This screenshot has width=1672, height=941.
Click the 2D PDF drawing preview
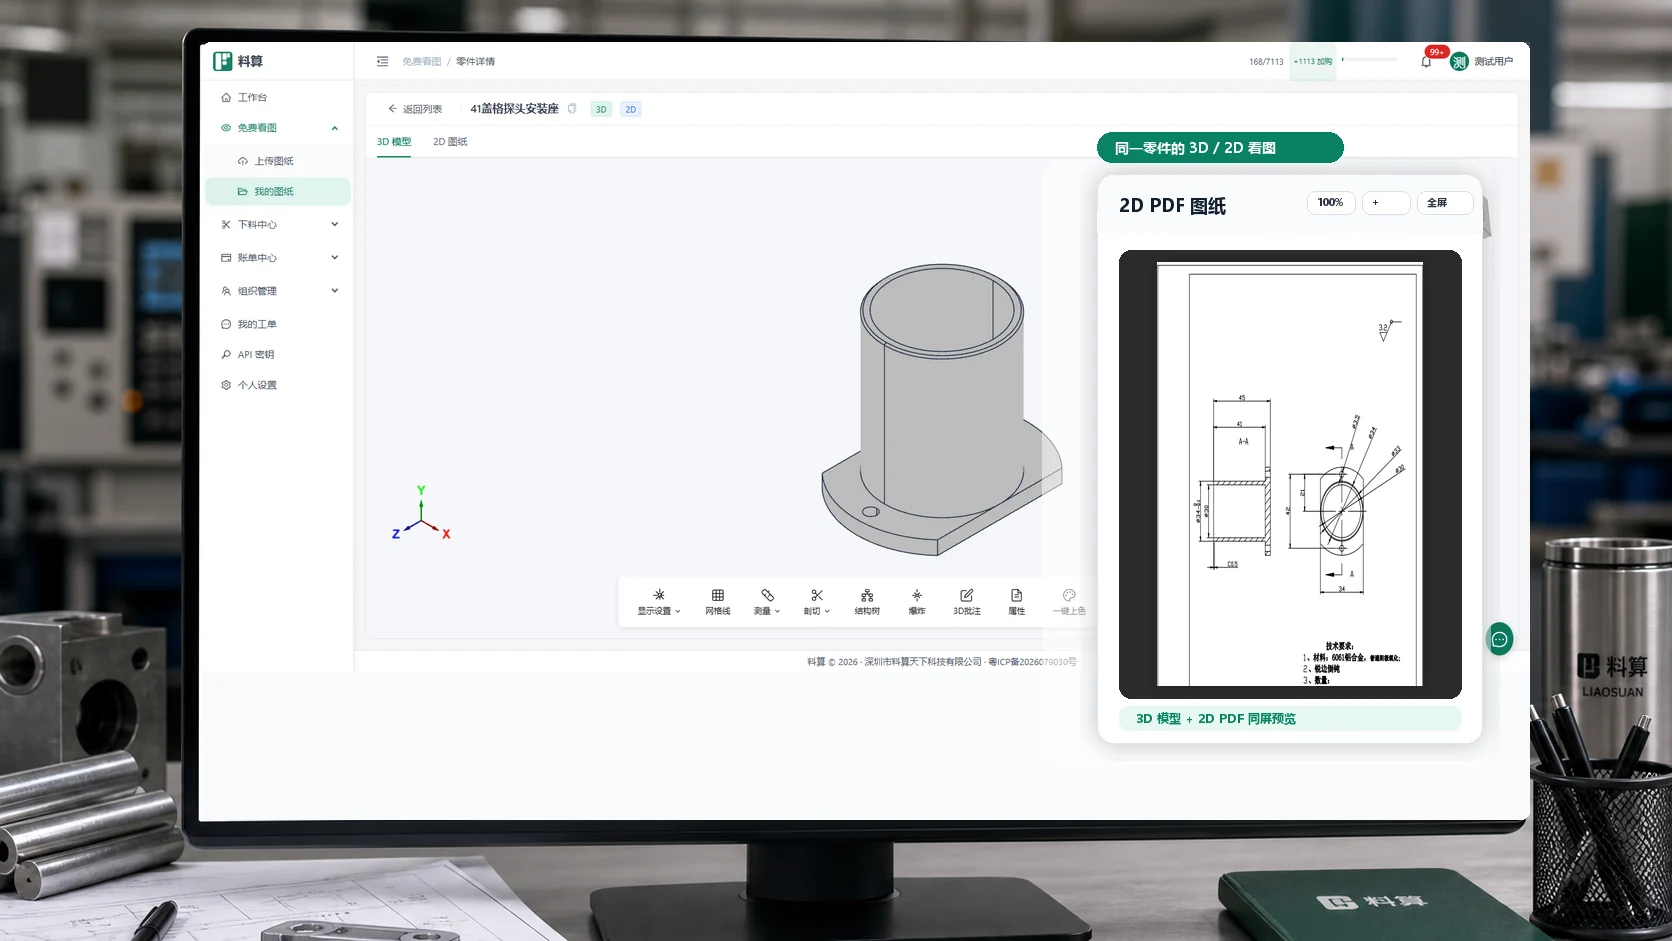click(1290, 474)
